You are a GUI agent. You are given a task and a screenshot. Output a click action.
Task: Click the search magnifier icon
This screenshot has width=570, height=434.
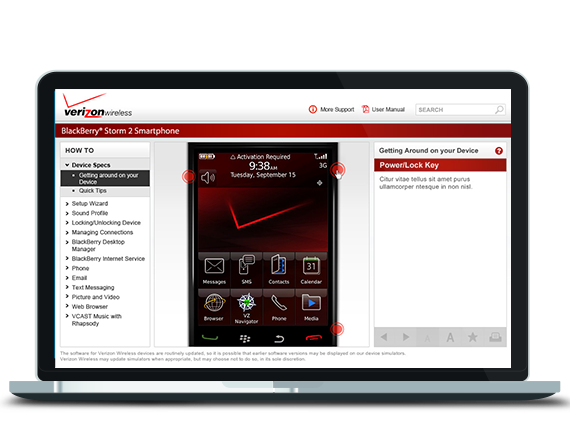(x=499, y=109)
